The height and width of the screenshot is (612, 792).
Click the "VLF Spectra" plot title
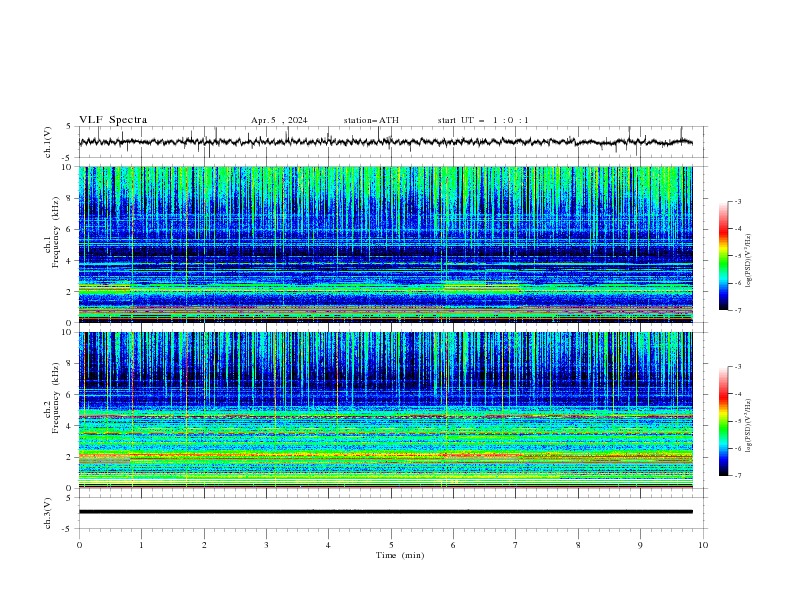coord(113,120)
